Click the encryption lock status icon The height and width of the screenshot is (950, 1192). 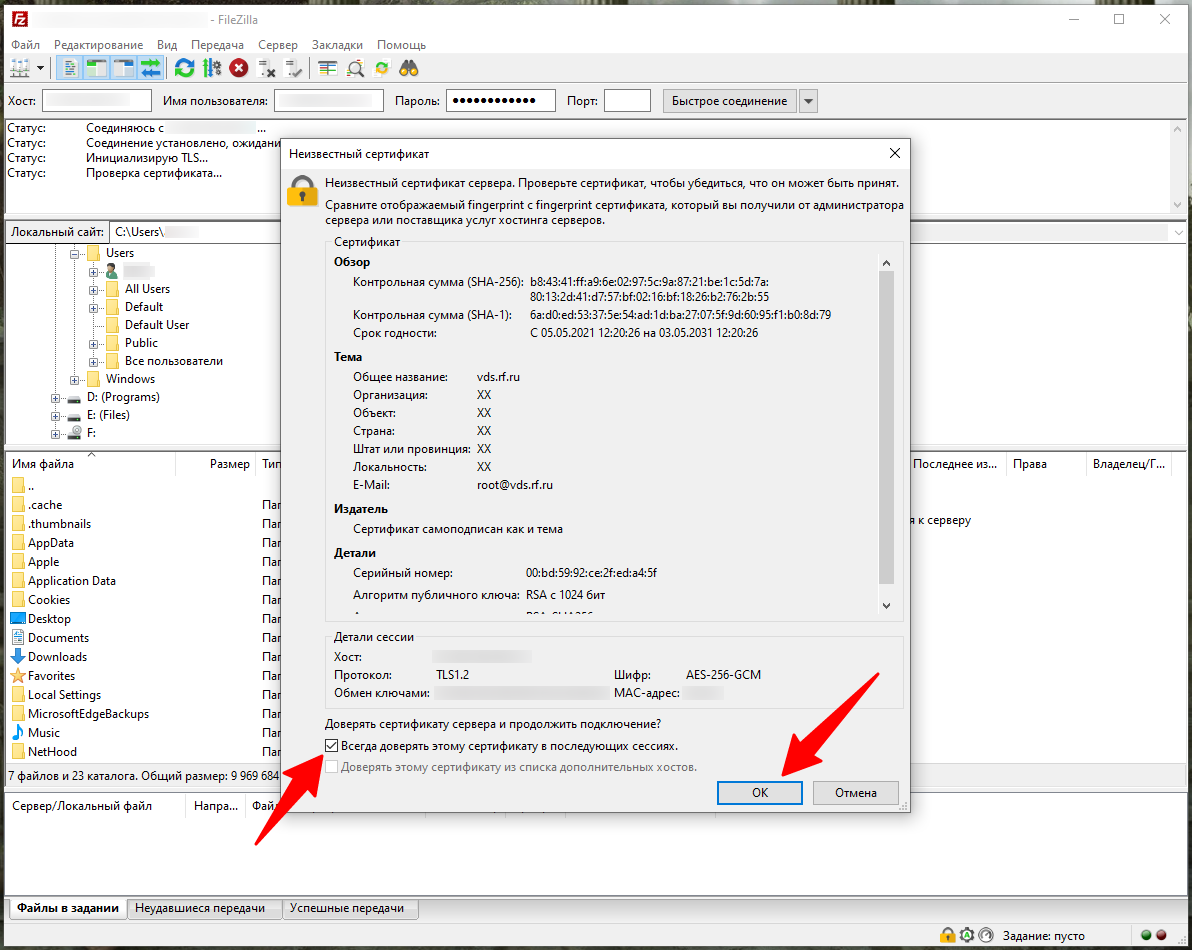click(947, 935)
